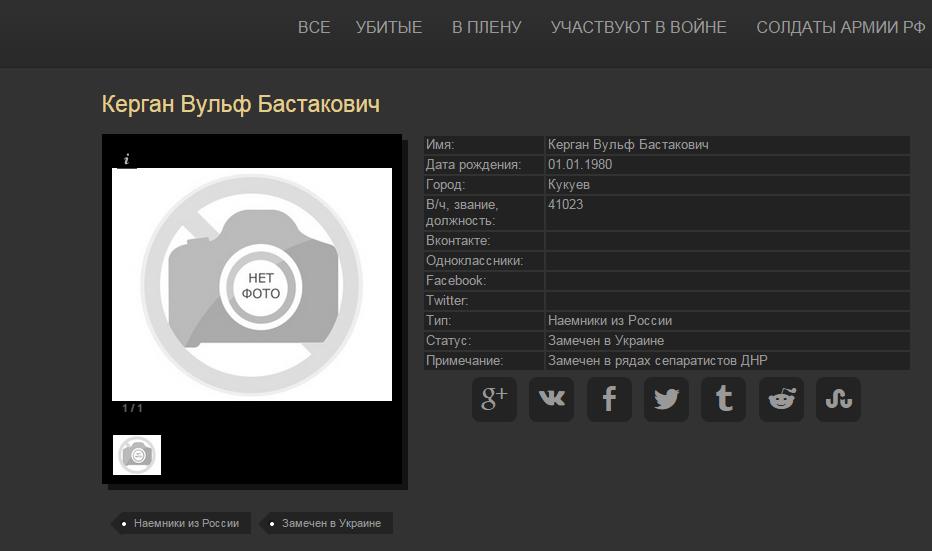The height and width of the screenshot is (551, 932).
Task: Select the small no-photo thumbnail
Action: click(x=137, y=455)
